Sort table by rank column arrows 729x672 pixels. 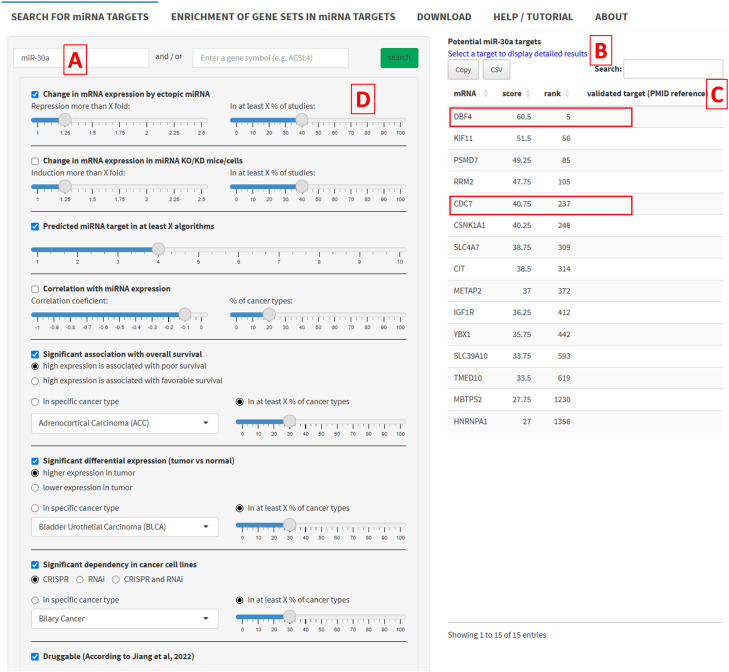pyautogui.click(x=567, y=94)
